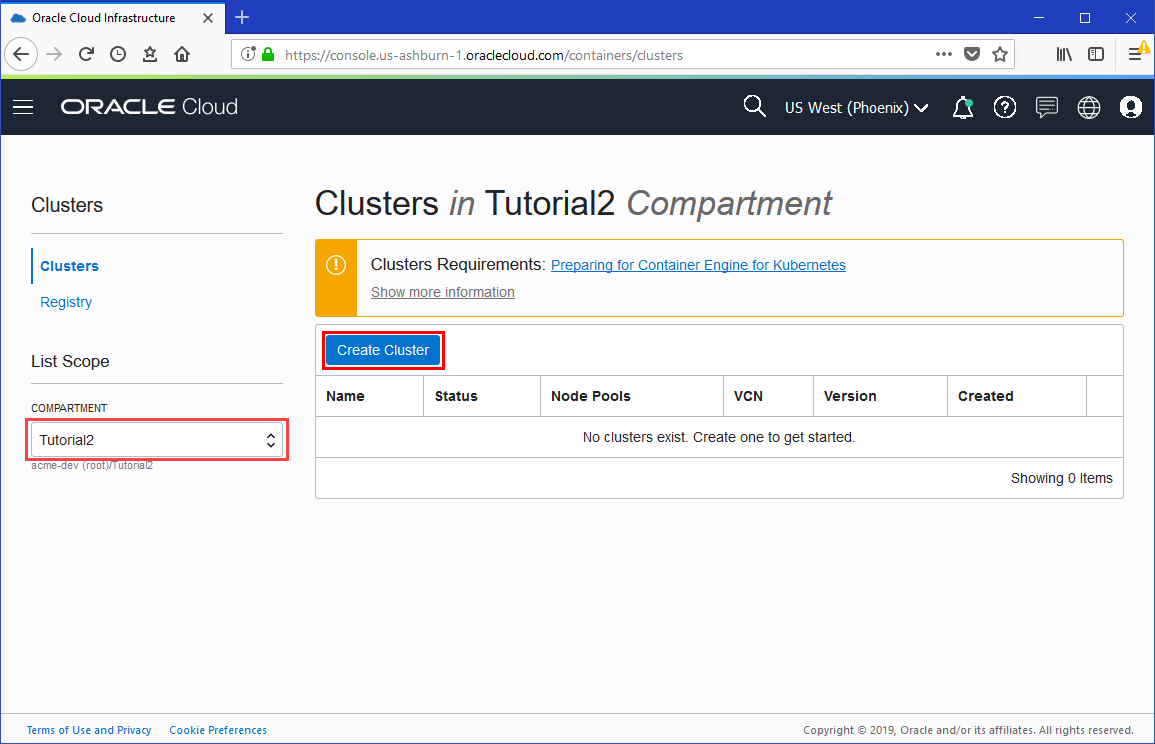Screen dimensions: 1155x744
Task: Go back with the browser back arrow
Action: (x=21, y=55)
